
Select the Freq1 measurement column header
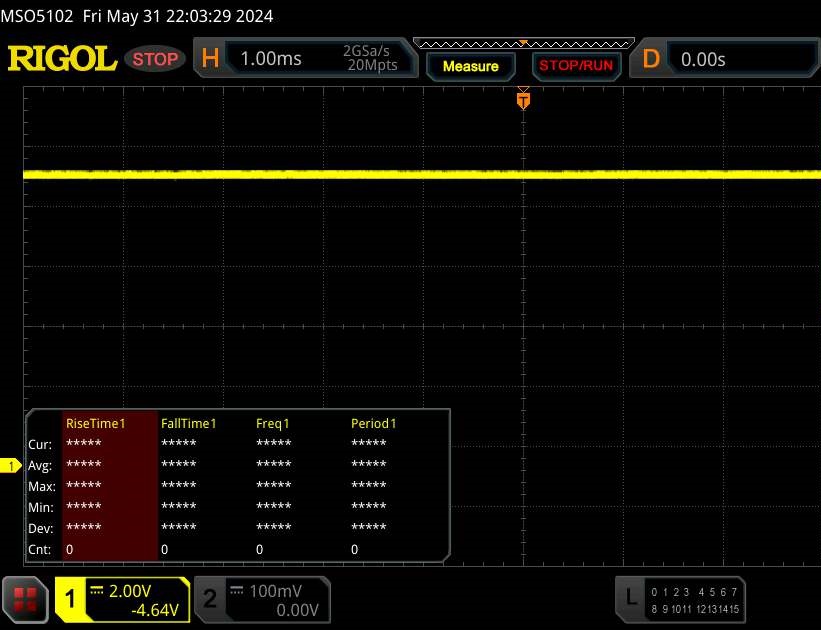click(x=272, y=423)
